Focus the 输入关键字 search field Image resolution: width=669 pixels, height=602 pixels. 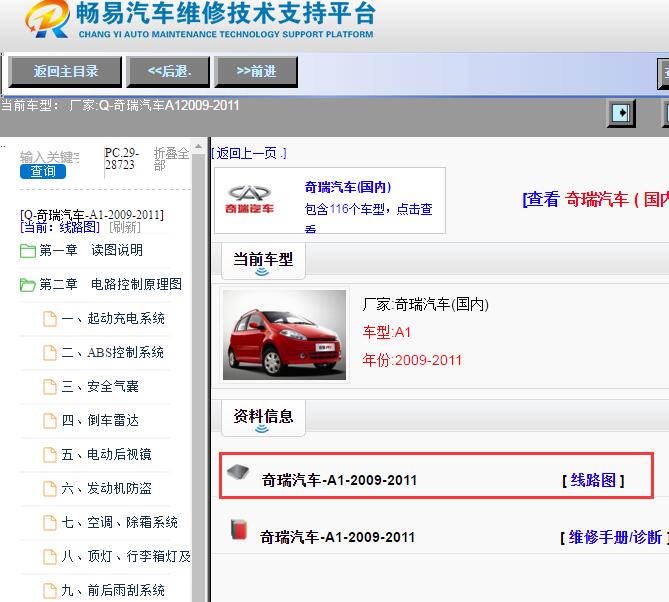click(x=49, y=157)
